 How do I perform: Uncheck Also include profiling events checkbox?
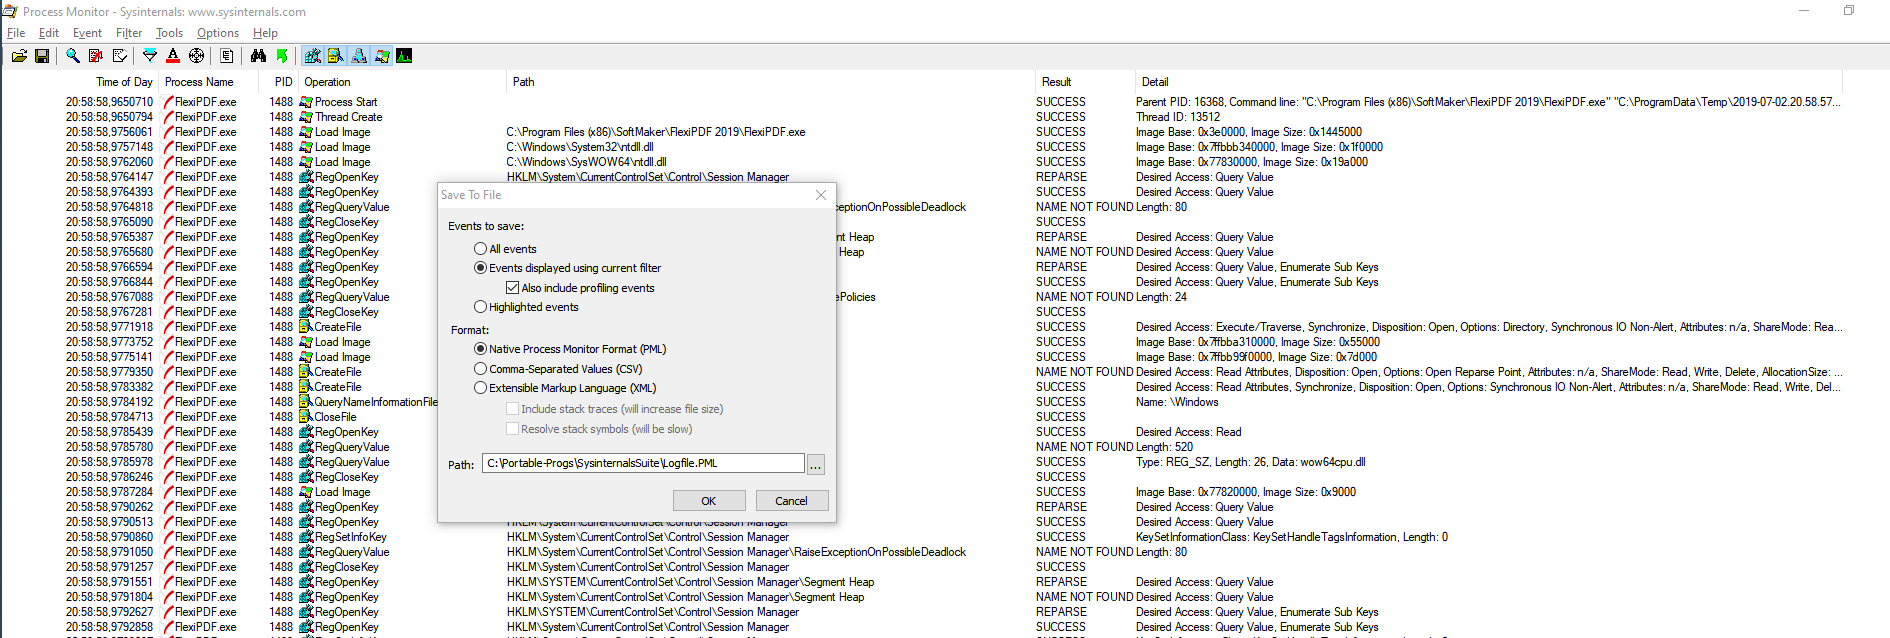(512, 287)
